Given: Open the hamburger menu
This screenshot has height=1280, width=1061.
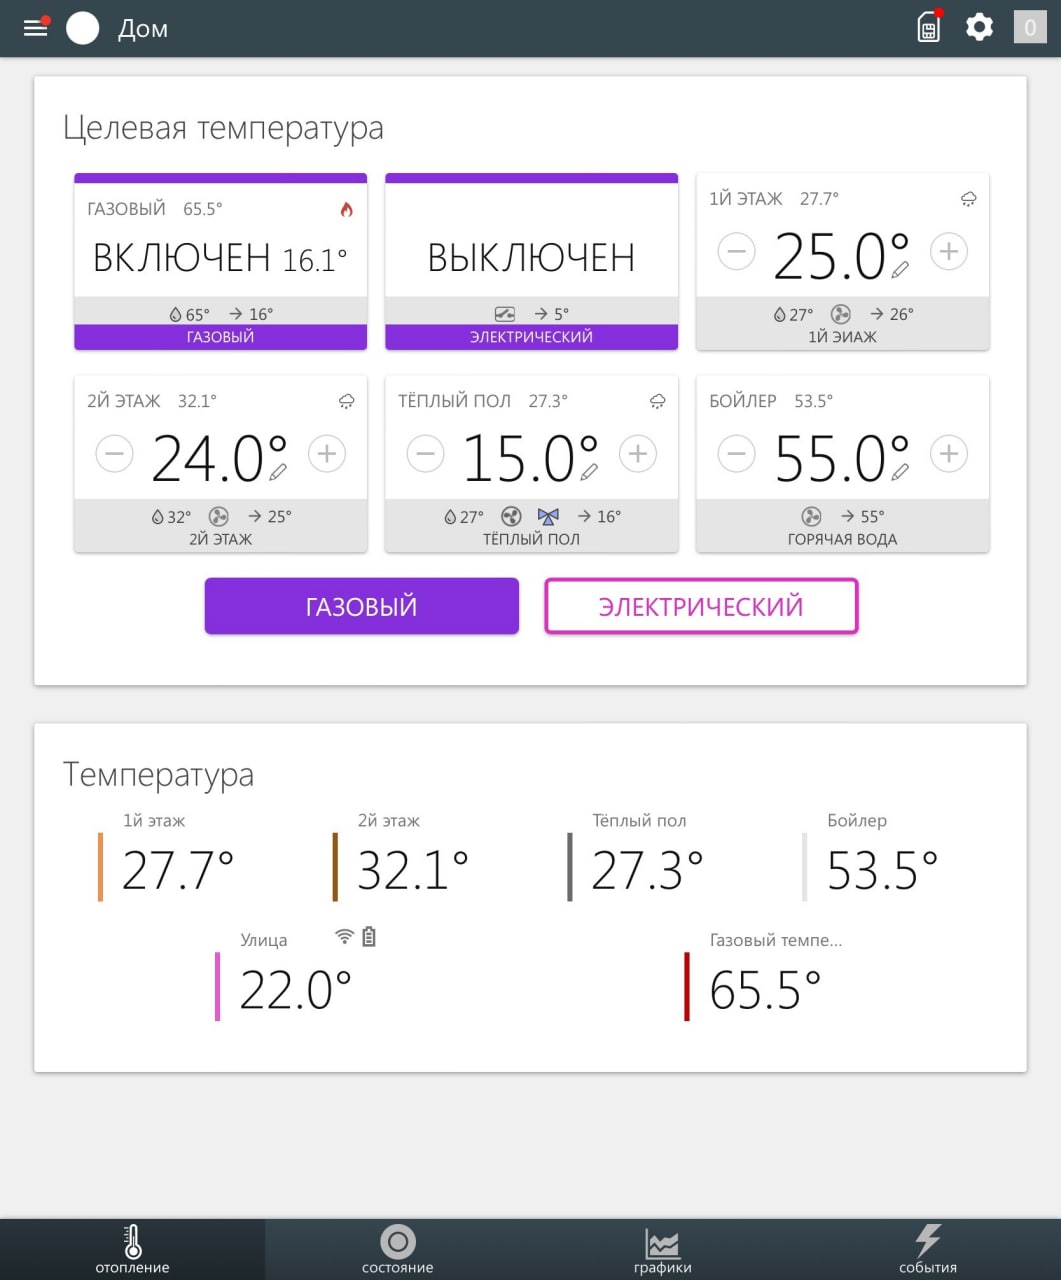Looking at the screenshot, I should [36, 28].
